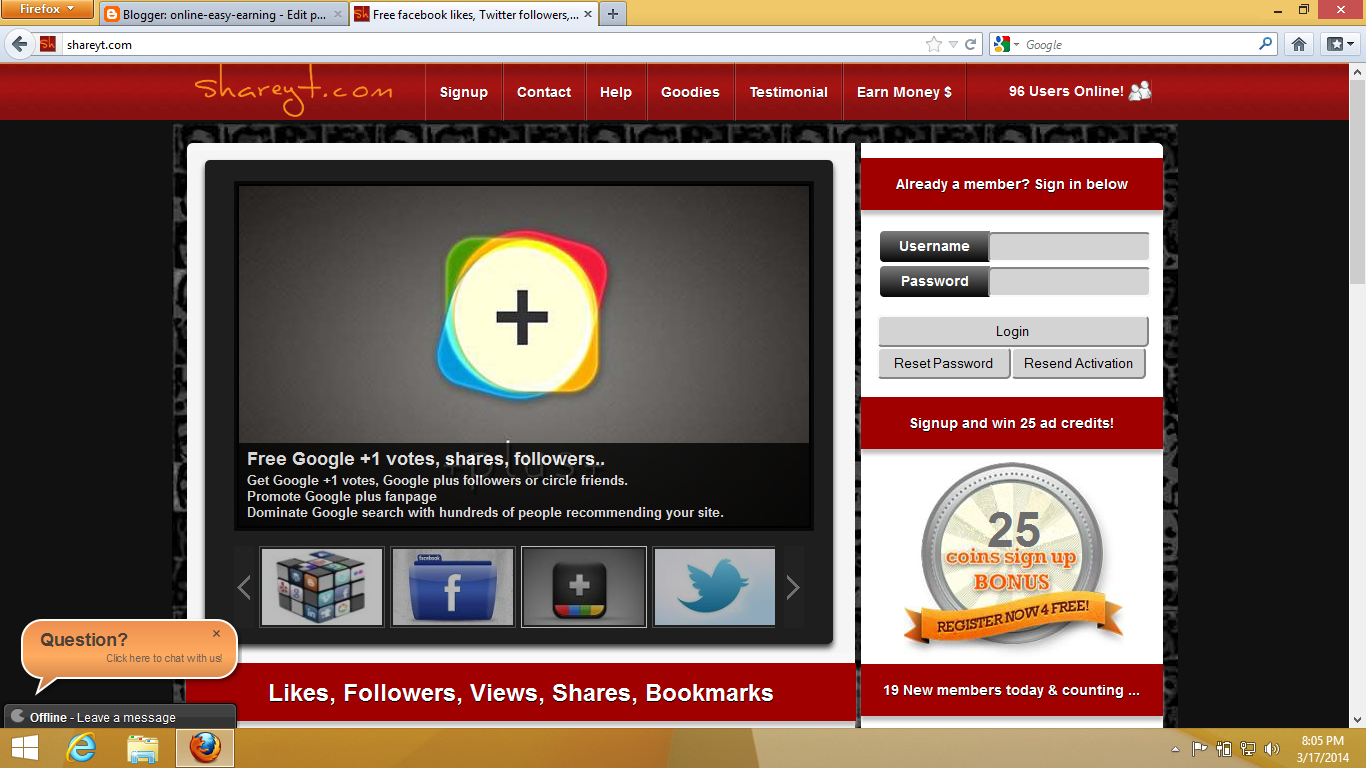Click the network tray icon
Screen dimensions: 1366x768
coord(1248,748)
